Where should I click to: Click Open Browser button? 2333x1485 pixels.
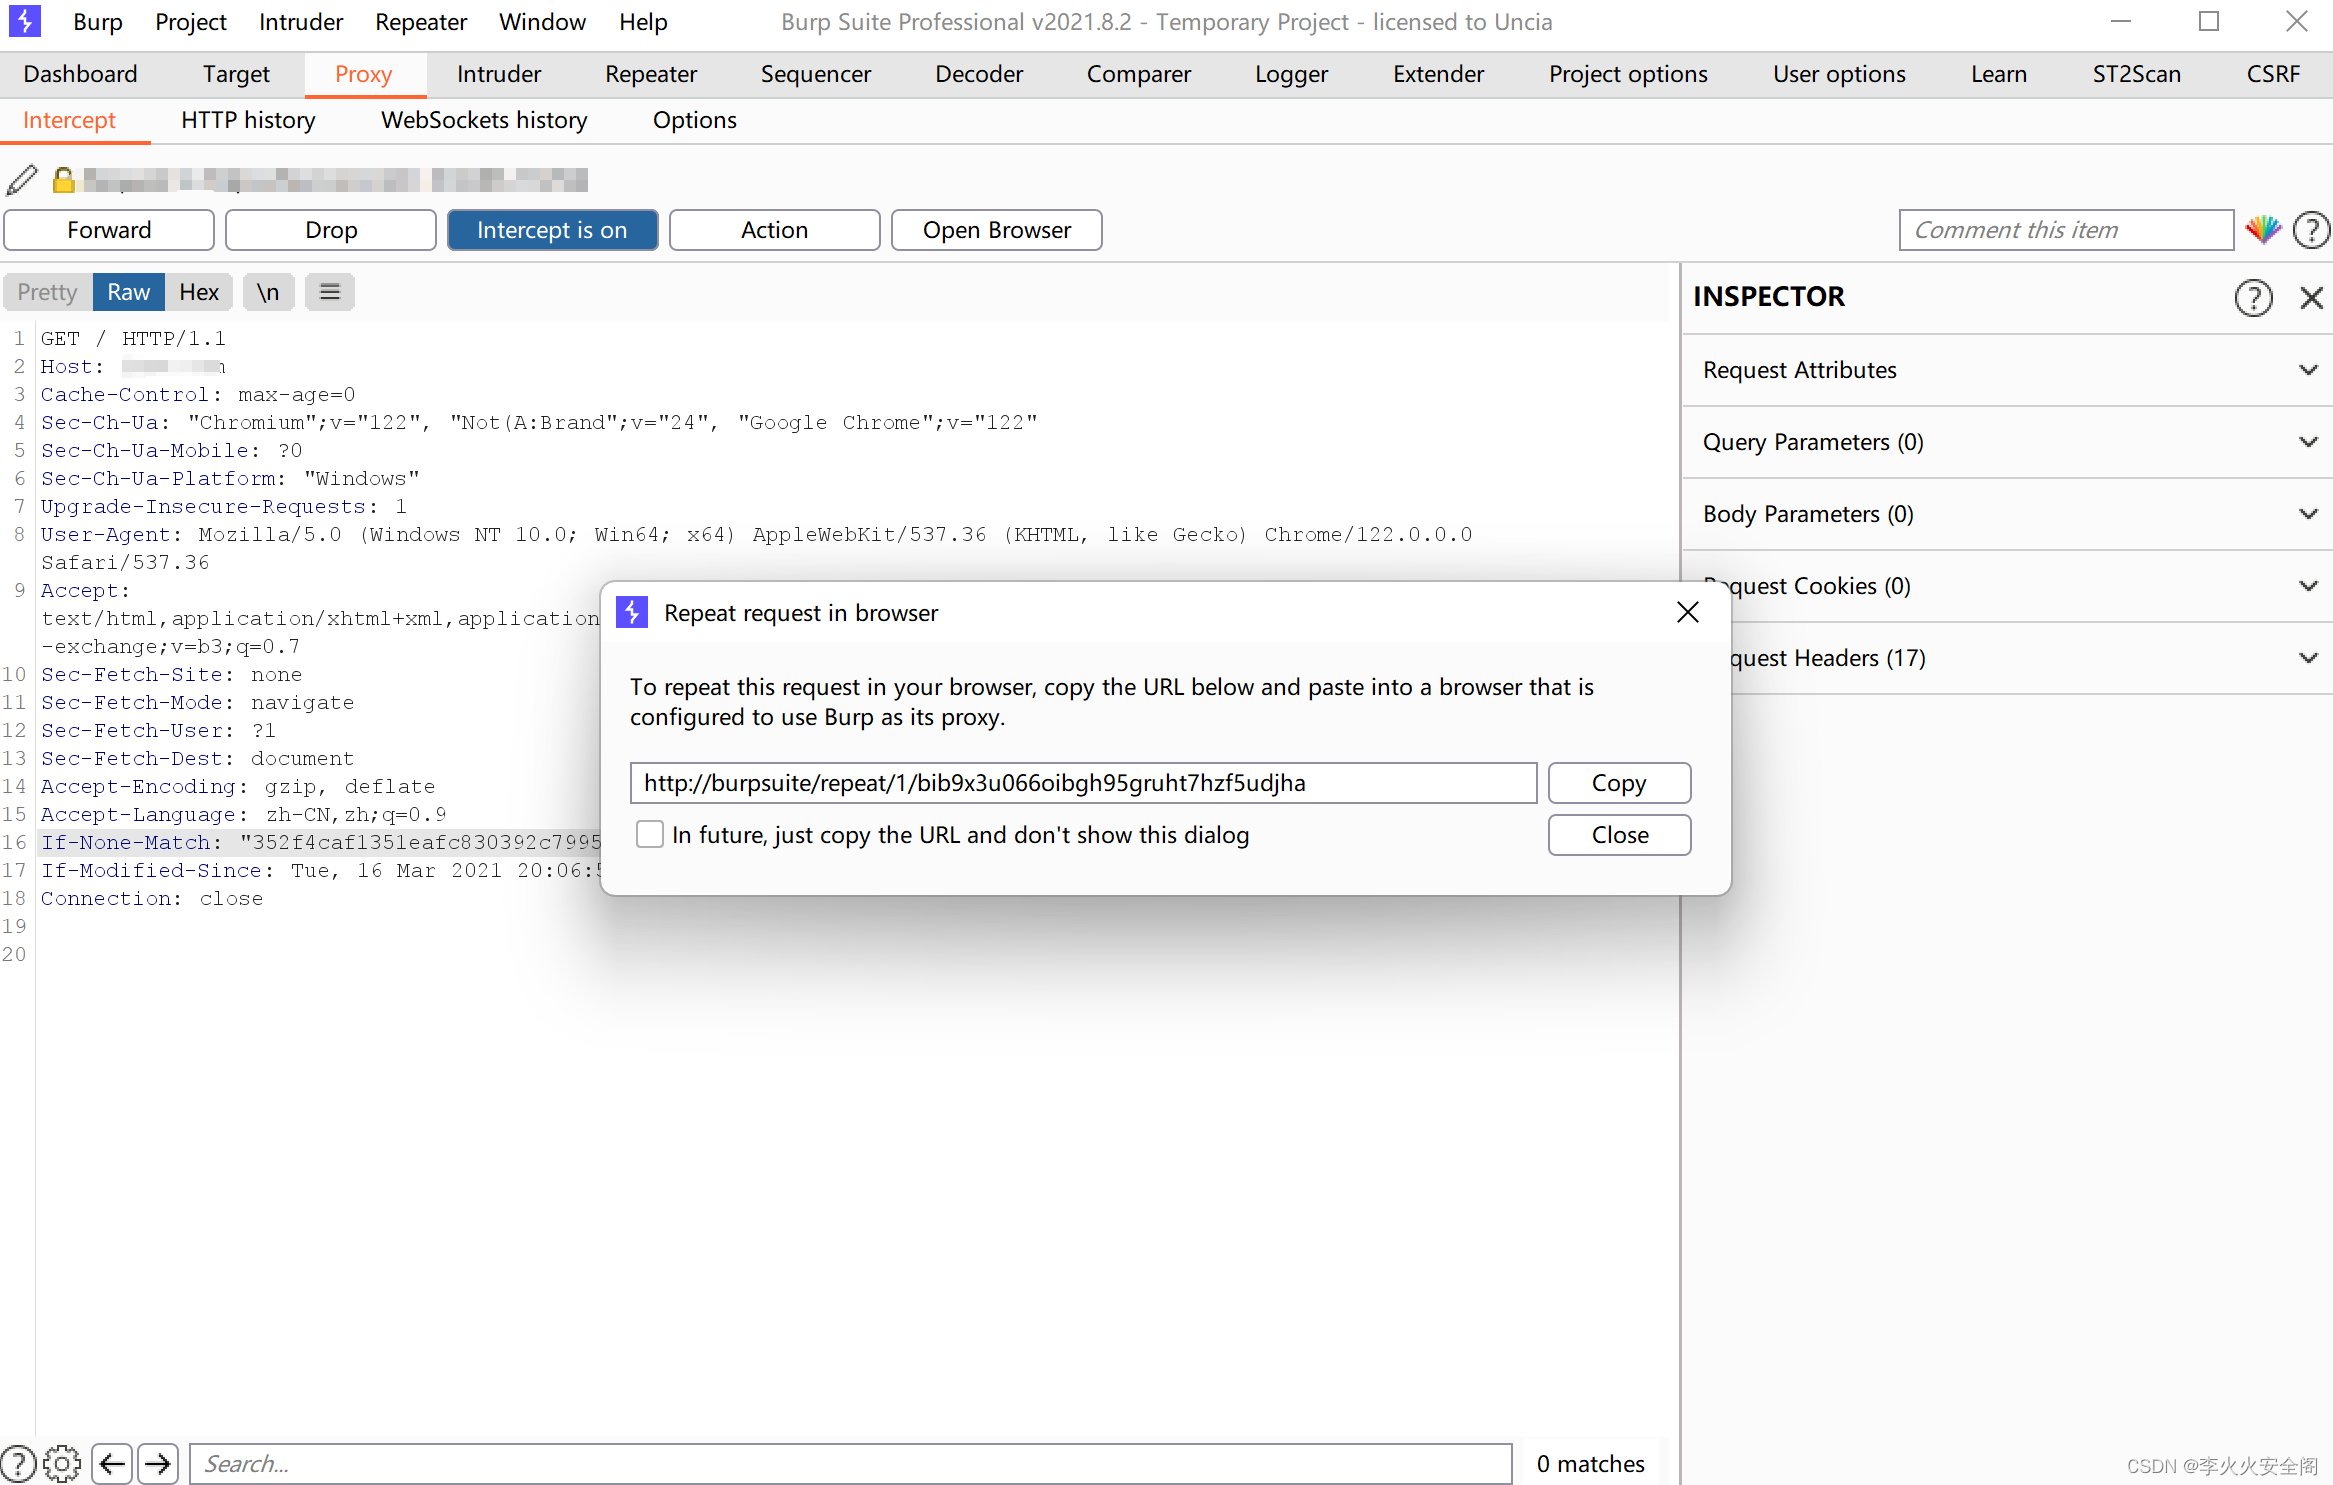click(997, 230)
